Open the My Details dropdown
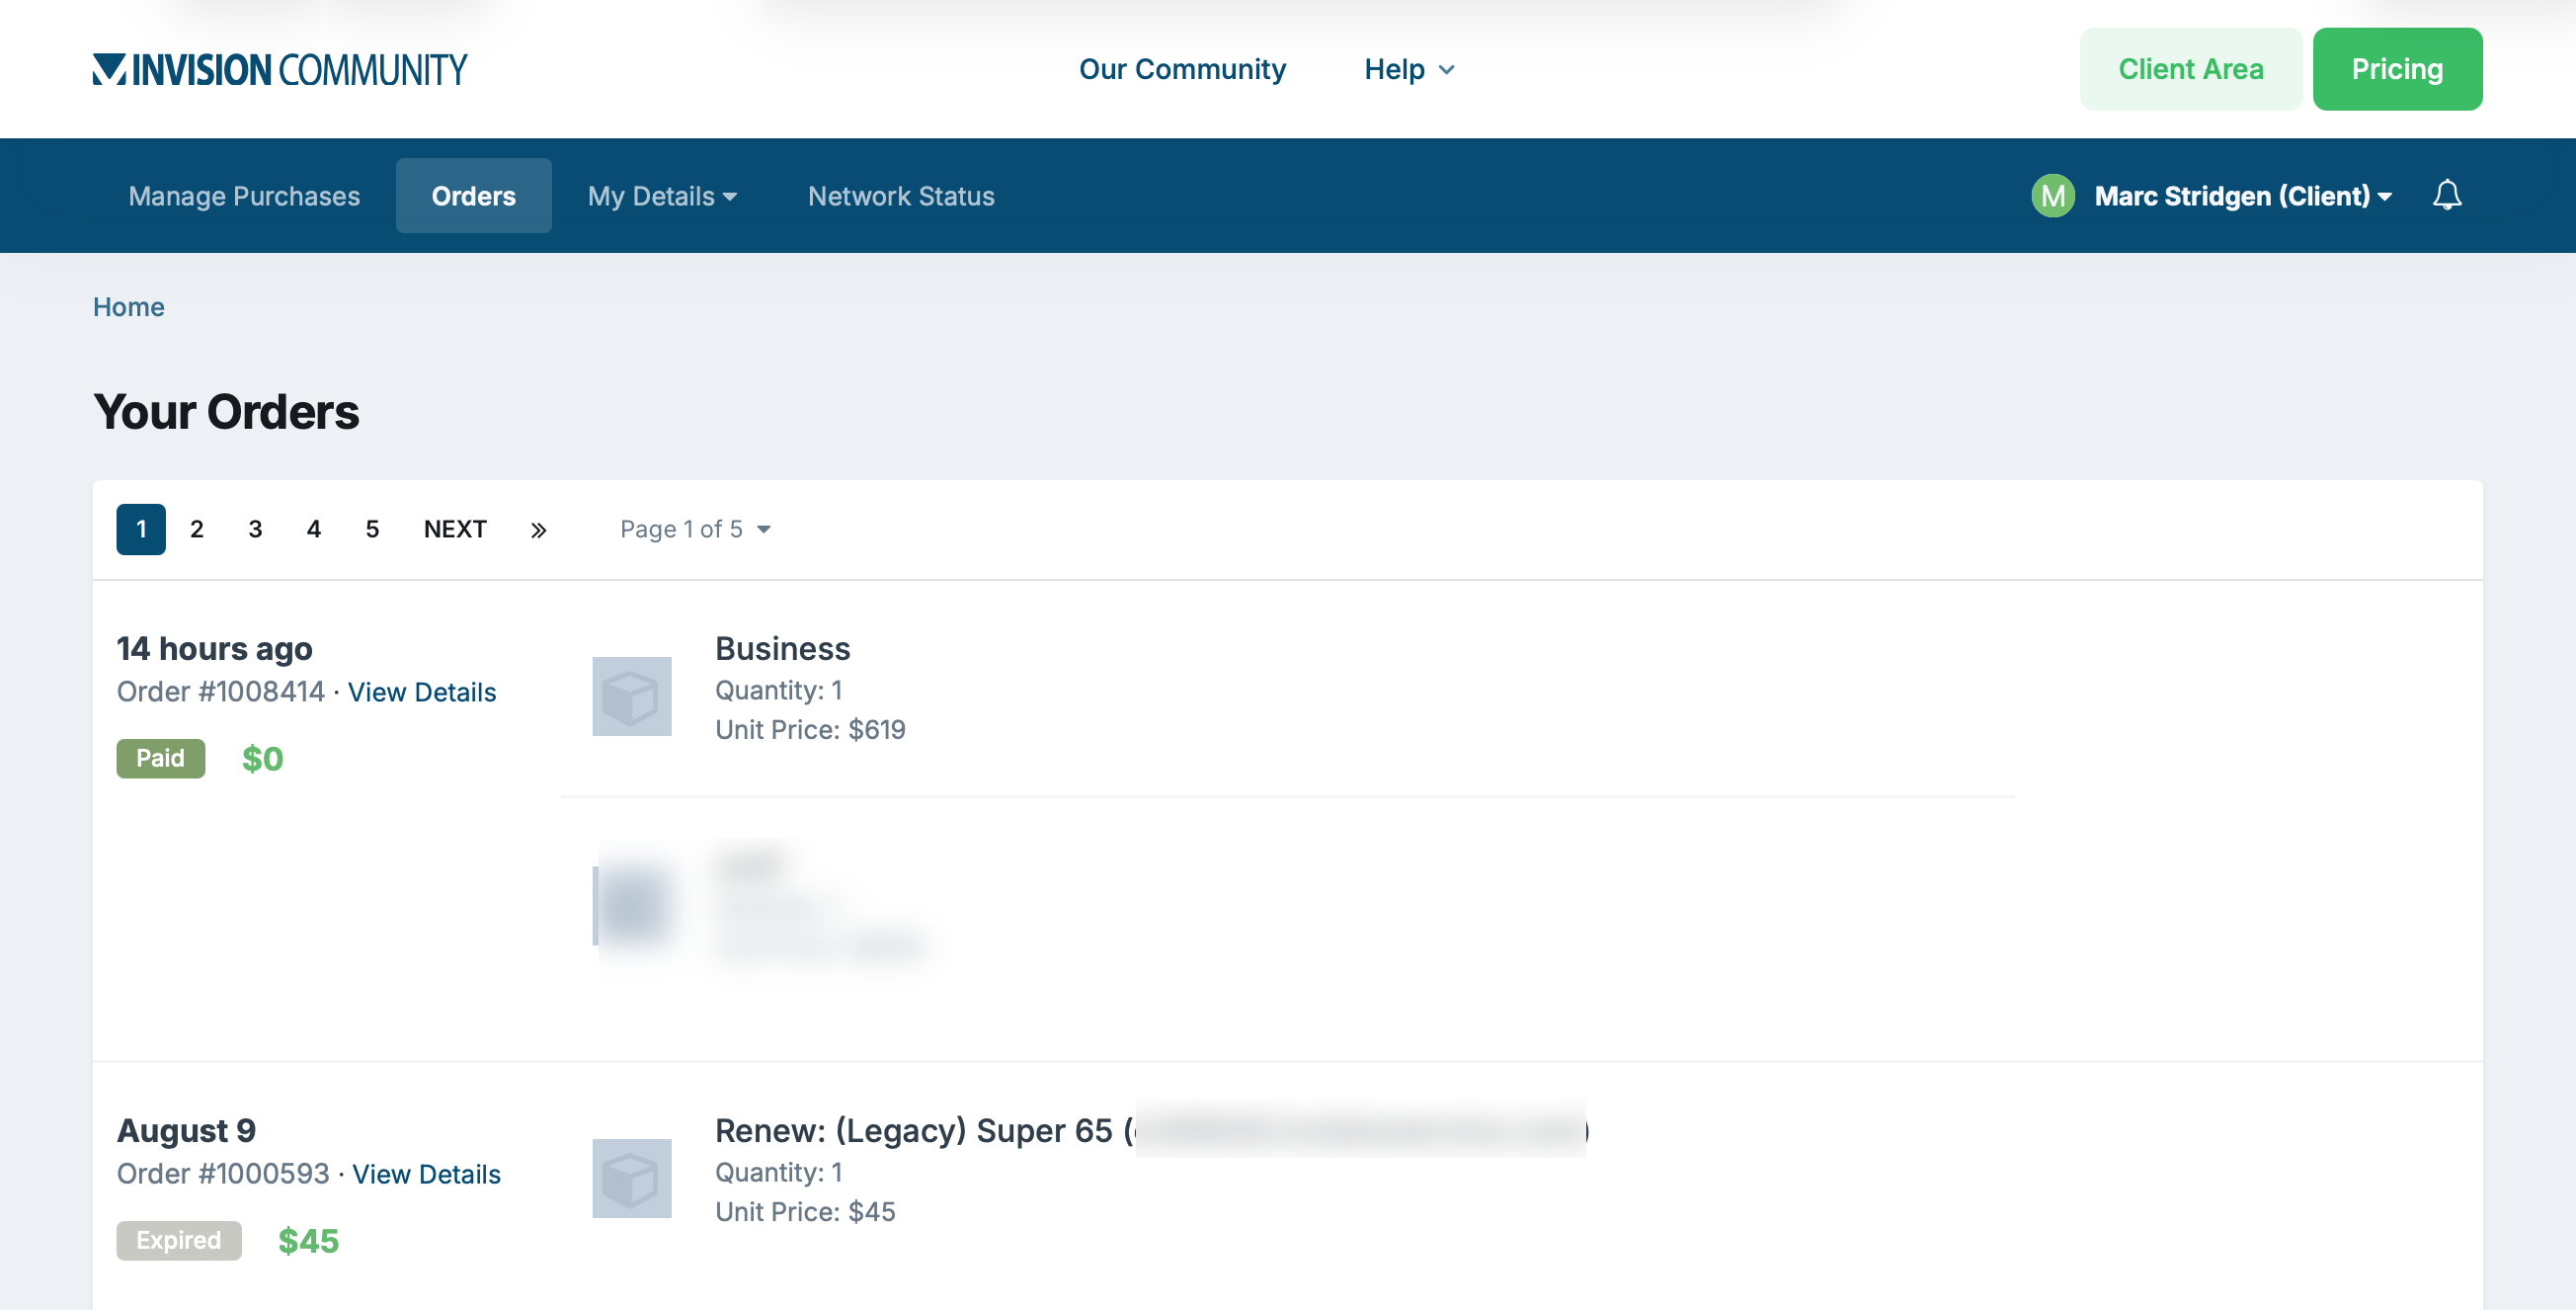The width and height of the screenshot is (2576, 1310). 662,195
